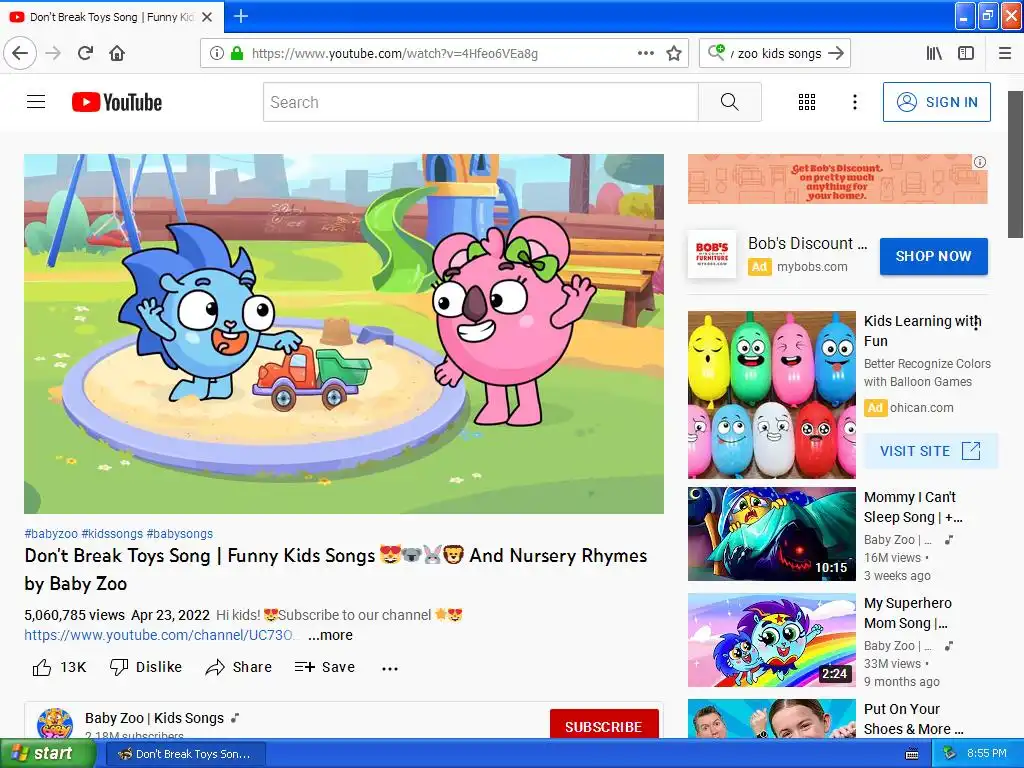Save the video to a playlist
Image resolution: width=1024 pixels, height=768 pixels.
coord(325,667)
